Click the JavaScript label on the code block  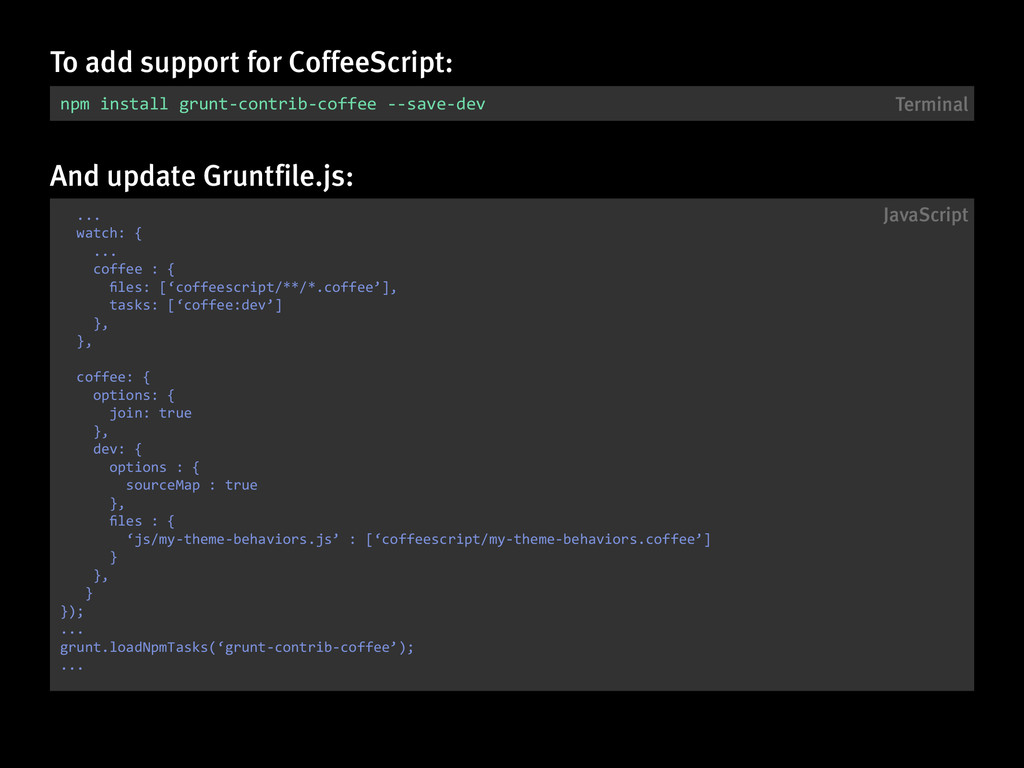point(925,215)
